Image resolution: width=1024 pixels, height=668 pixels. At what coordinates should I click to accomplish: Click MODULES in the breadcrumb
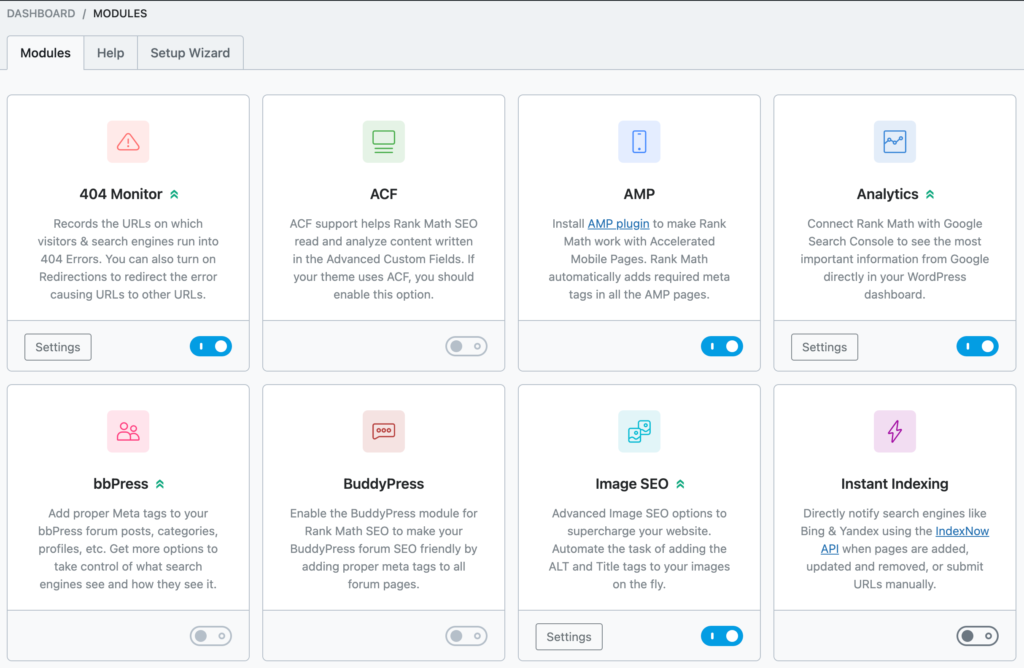tap(120, 14)
